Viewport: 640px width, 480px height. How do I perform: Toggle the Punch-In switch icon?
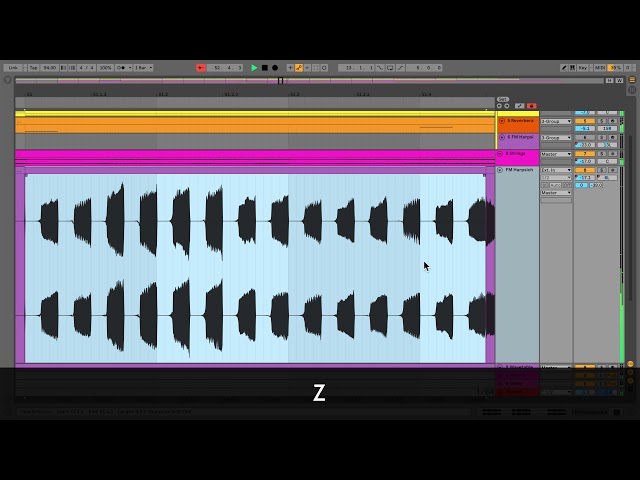pos(380,68)
